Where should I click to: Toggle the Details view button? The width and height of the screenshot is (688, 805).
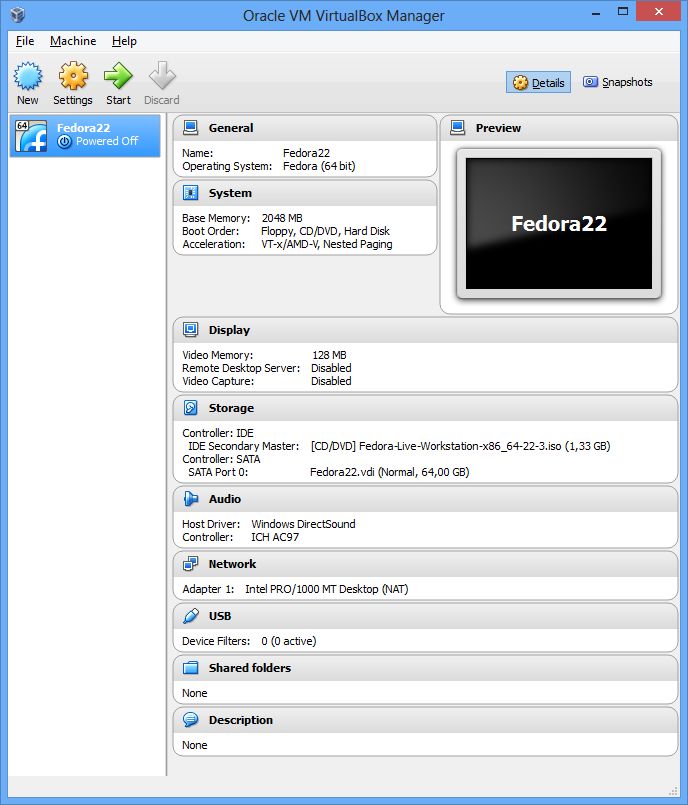click(x=538, y=83)
